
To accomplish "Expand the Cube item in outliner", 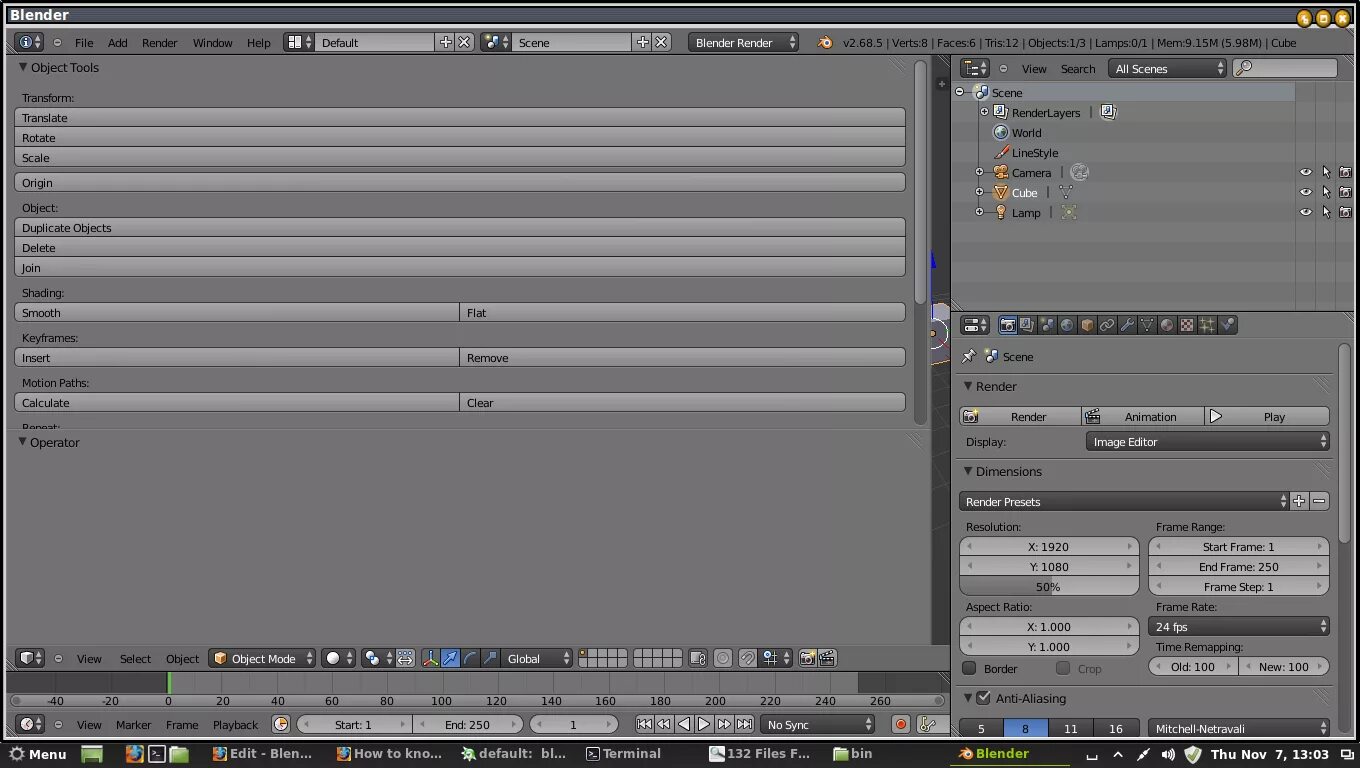I will tap(980, 193).
